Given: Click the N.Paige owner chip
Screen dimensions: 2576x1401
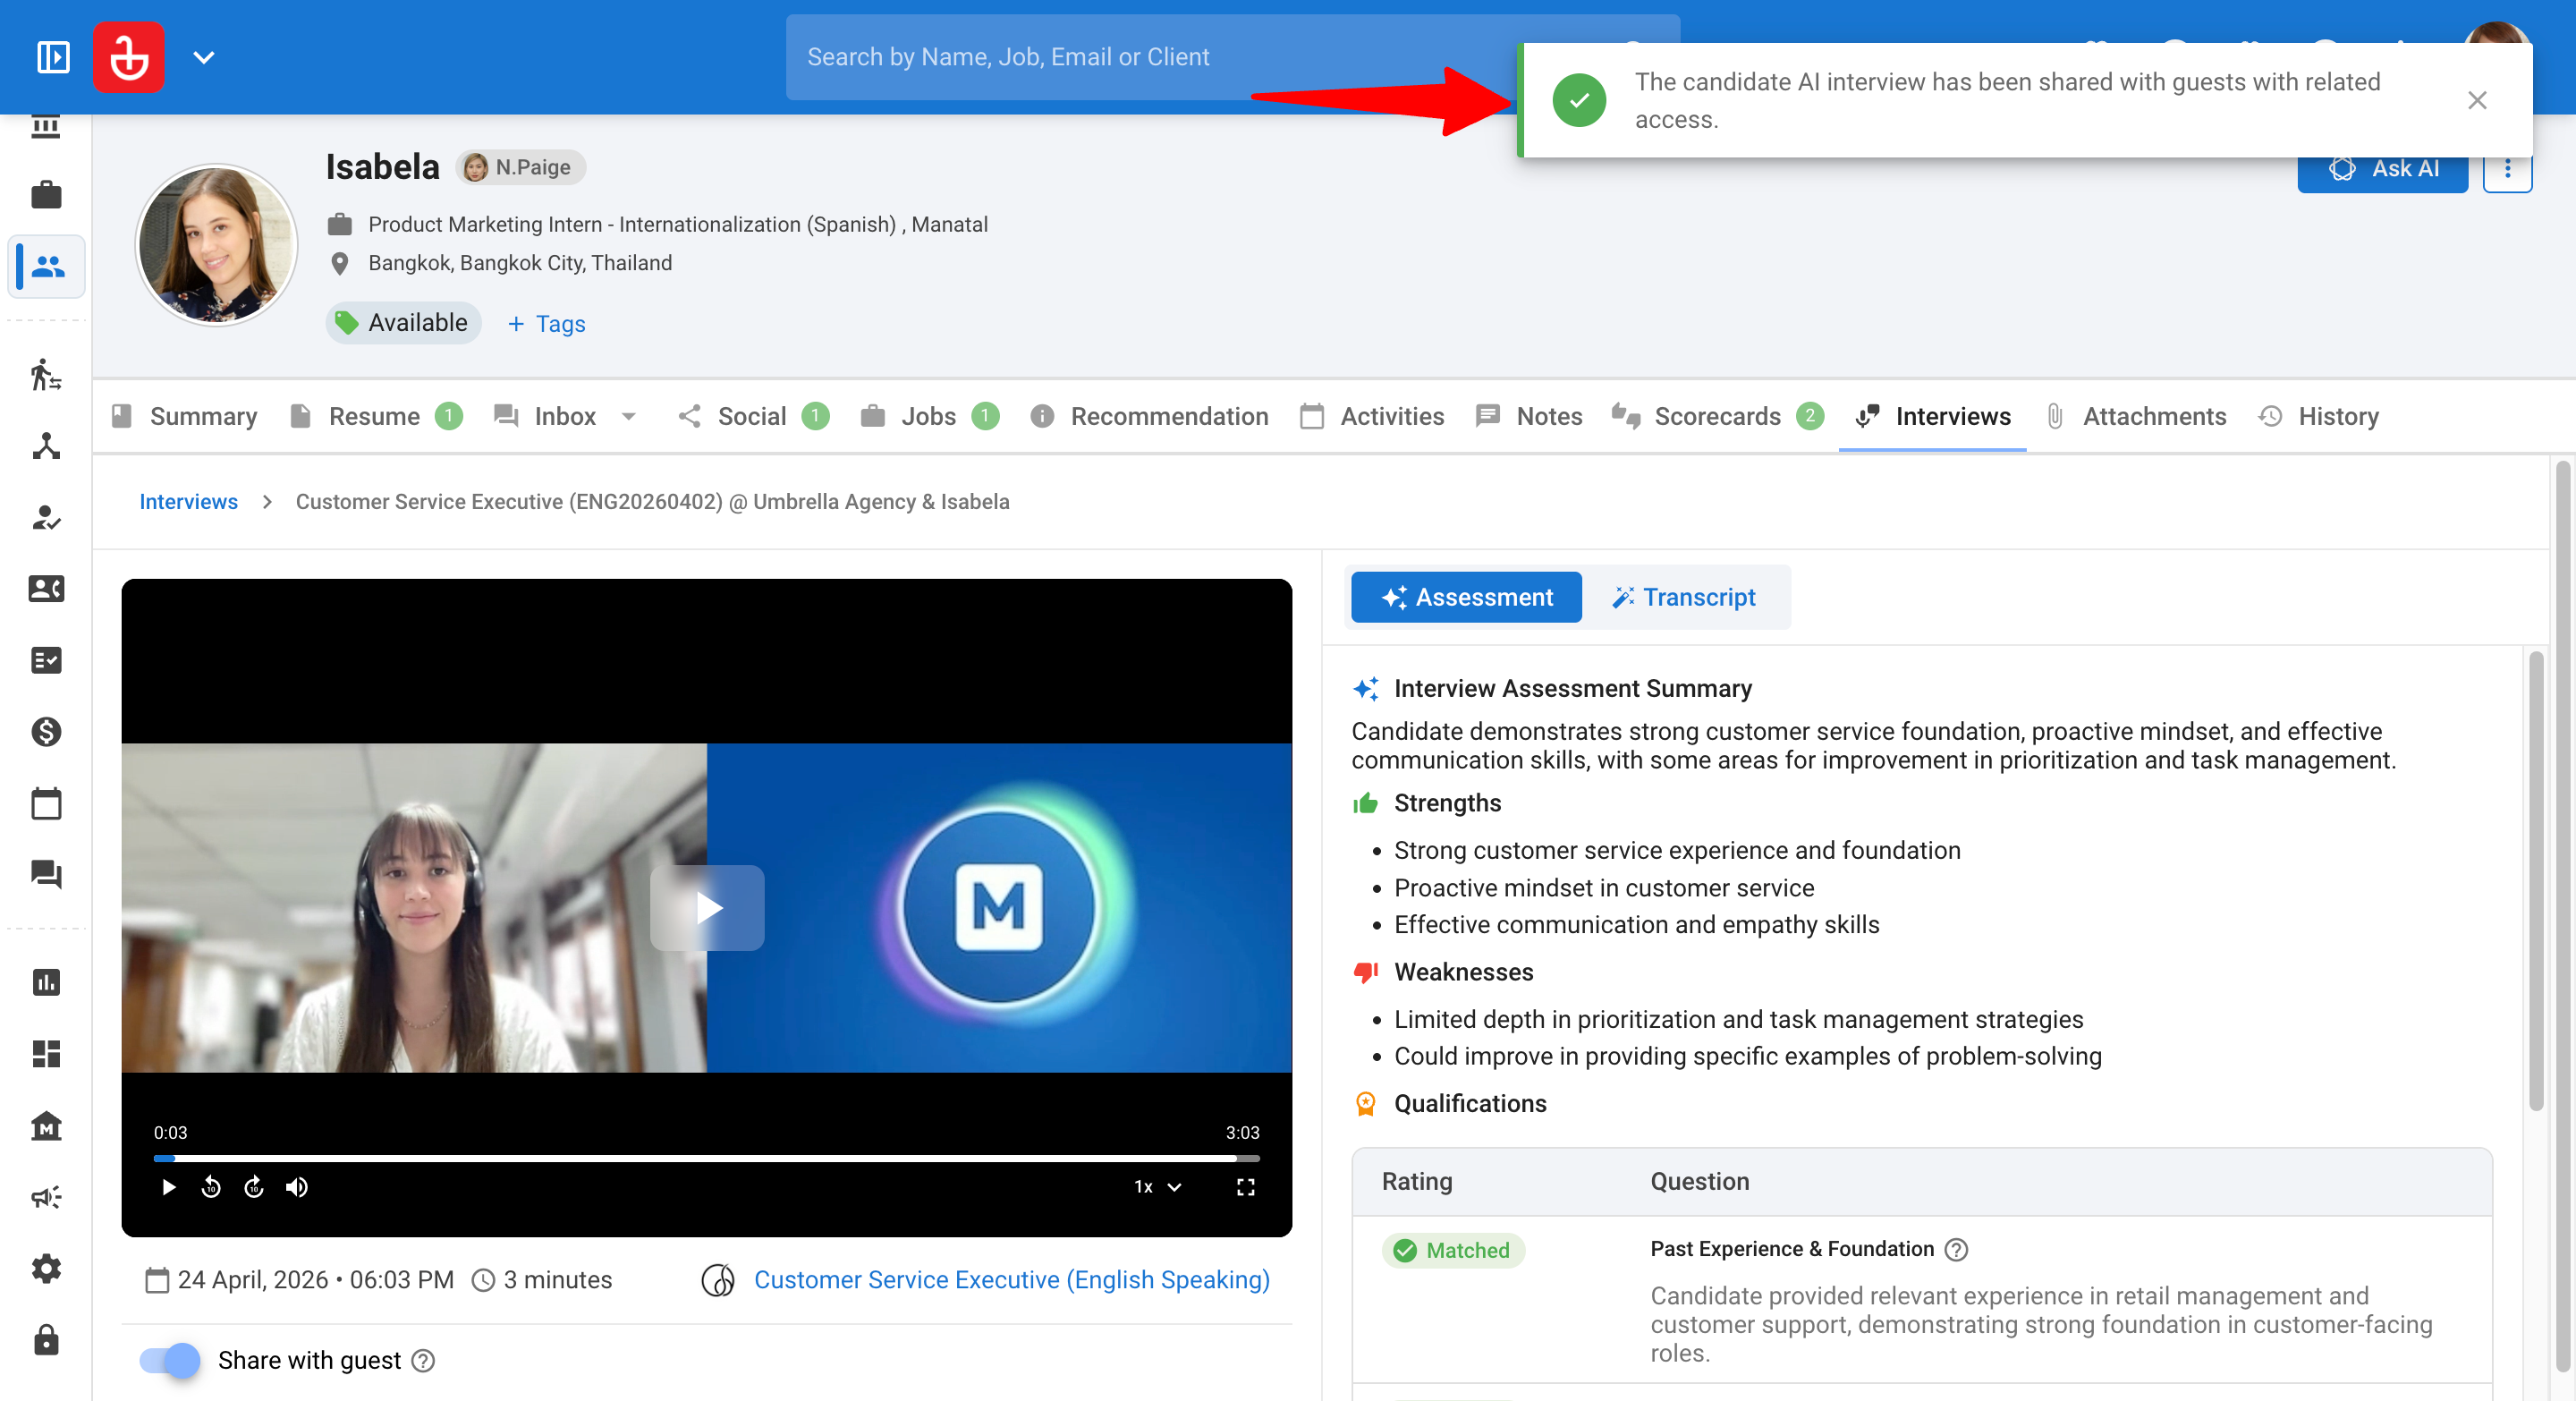Looking at the screenshot, I should [520, 167].
